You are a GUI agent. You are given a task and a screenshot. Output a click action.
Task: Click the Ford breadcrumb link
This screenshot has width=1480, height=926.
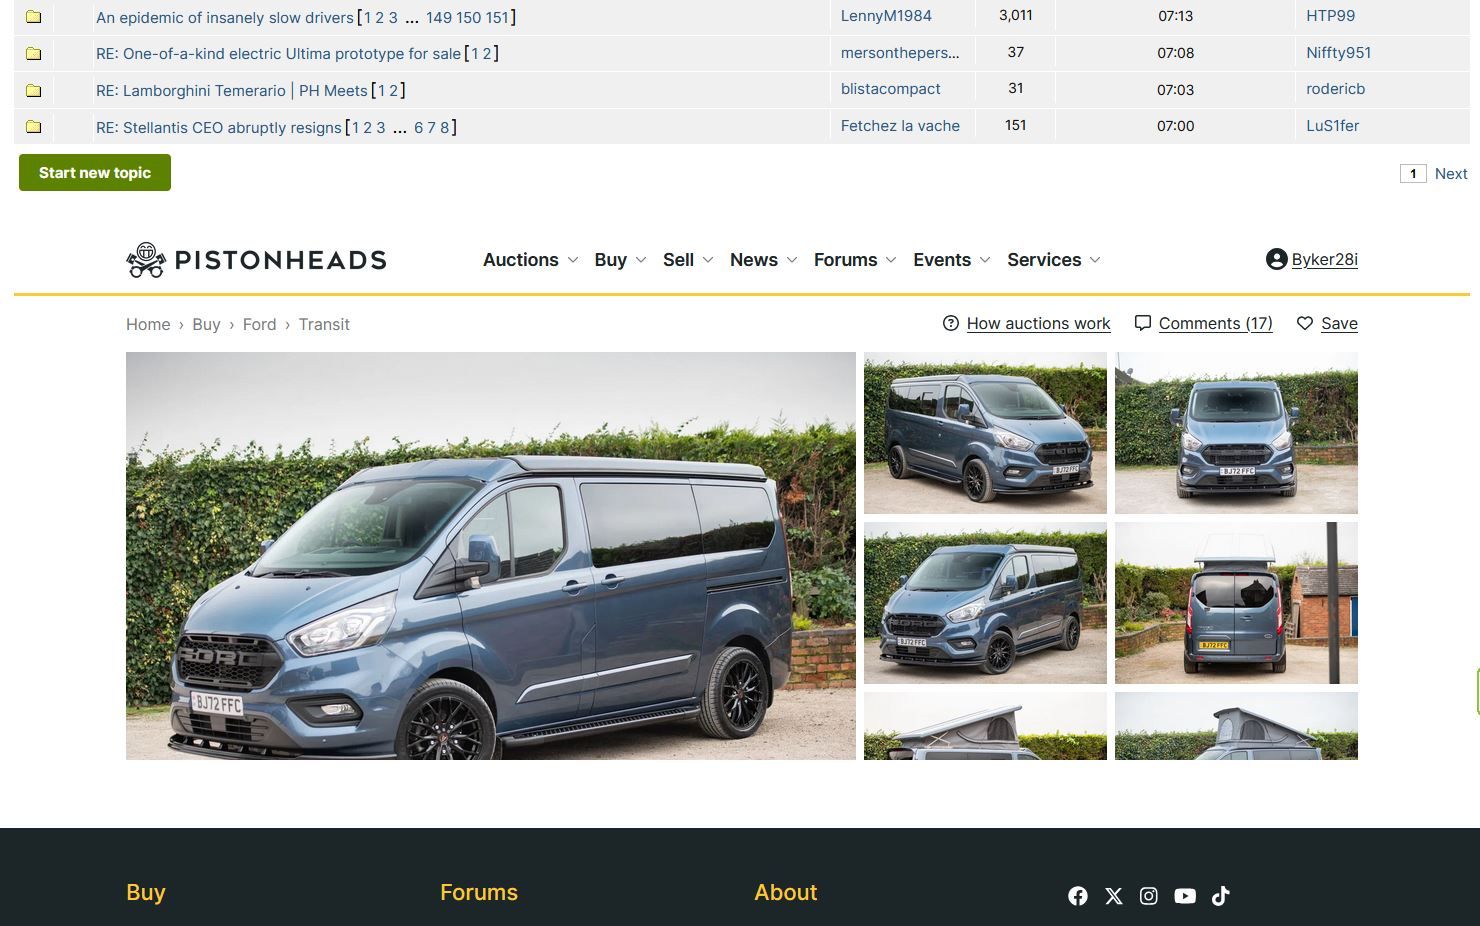pos(259,324)
